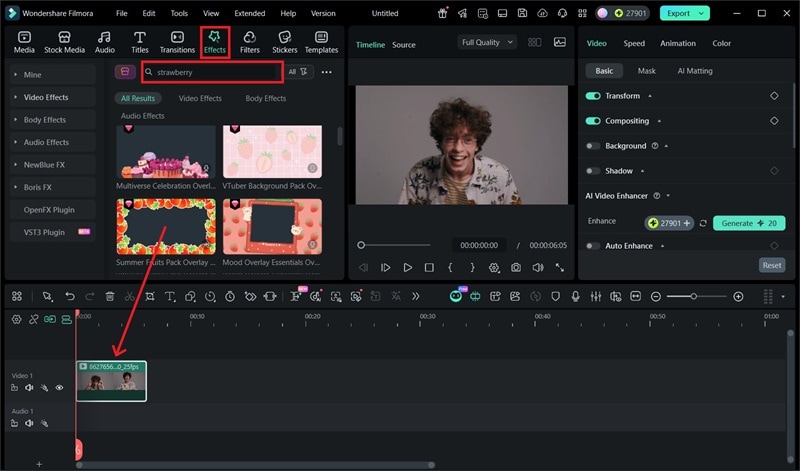This screenshot has width=800, height=471.
Task: Show more timeline tools chevrons
Action: [415, 296]
